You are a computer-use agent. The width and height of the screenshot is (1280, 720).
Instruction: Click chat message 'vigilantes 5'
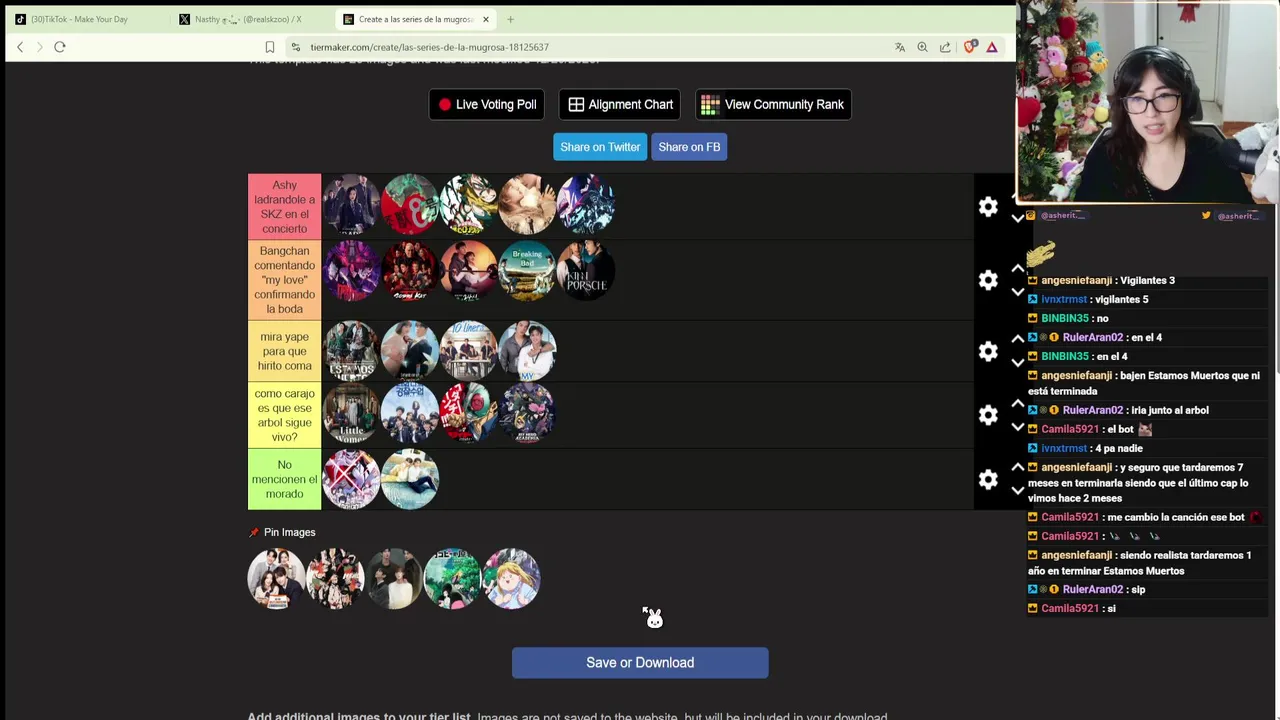tap(1120, 299)
